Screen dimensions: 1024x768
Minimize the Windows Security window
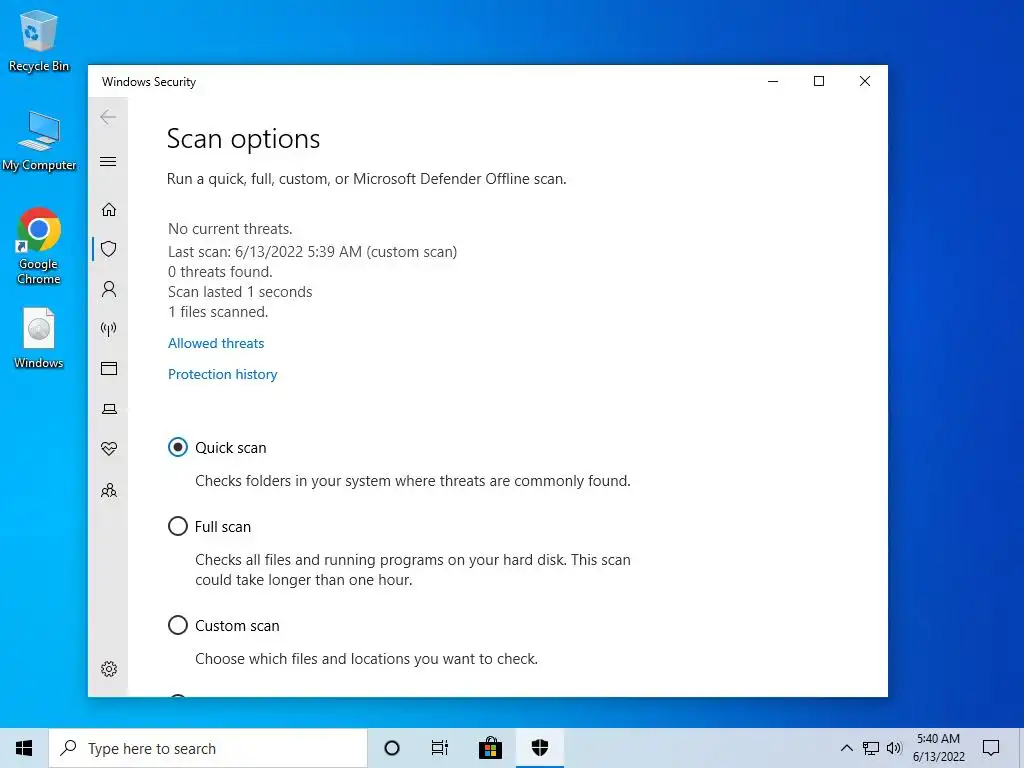pyautogui.click(x=773, y=82)
